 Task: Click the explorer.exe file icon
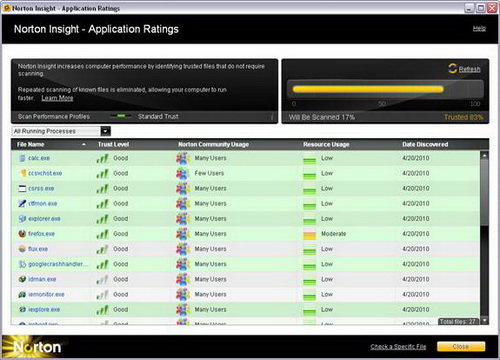(x=22, y=219)
